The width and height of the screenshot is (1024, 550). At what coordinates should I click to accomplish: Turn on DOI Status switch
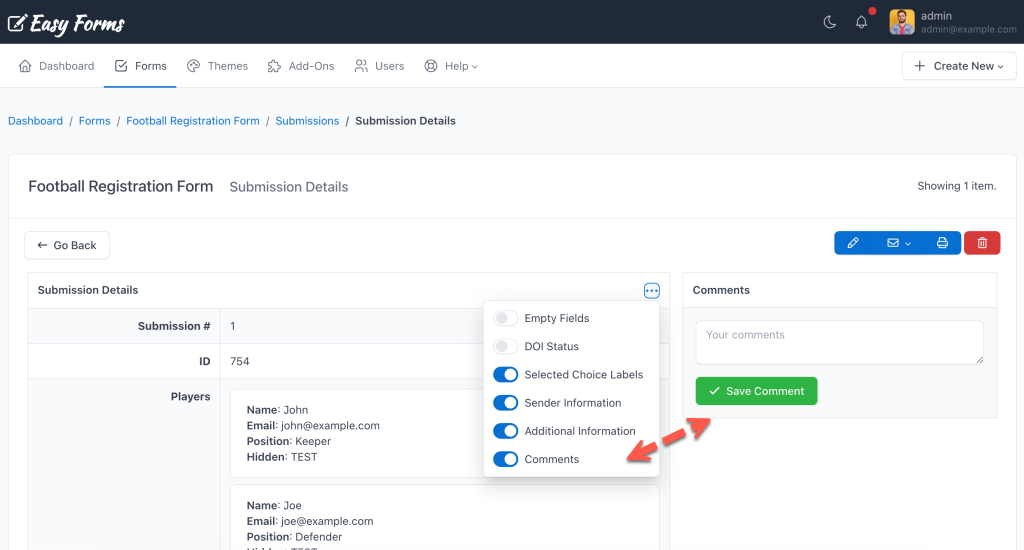pos(506,346)
